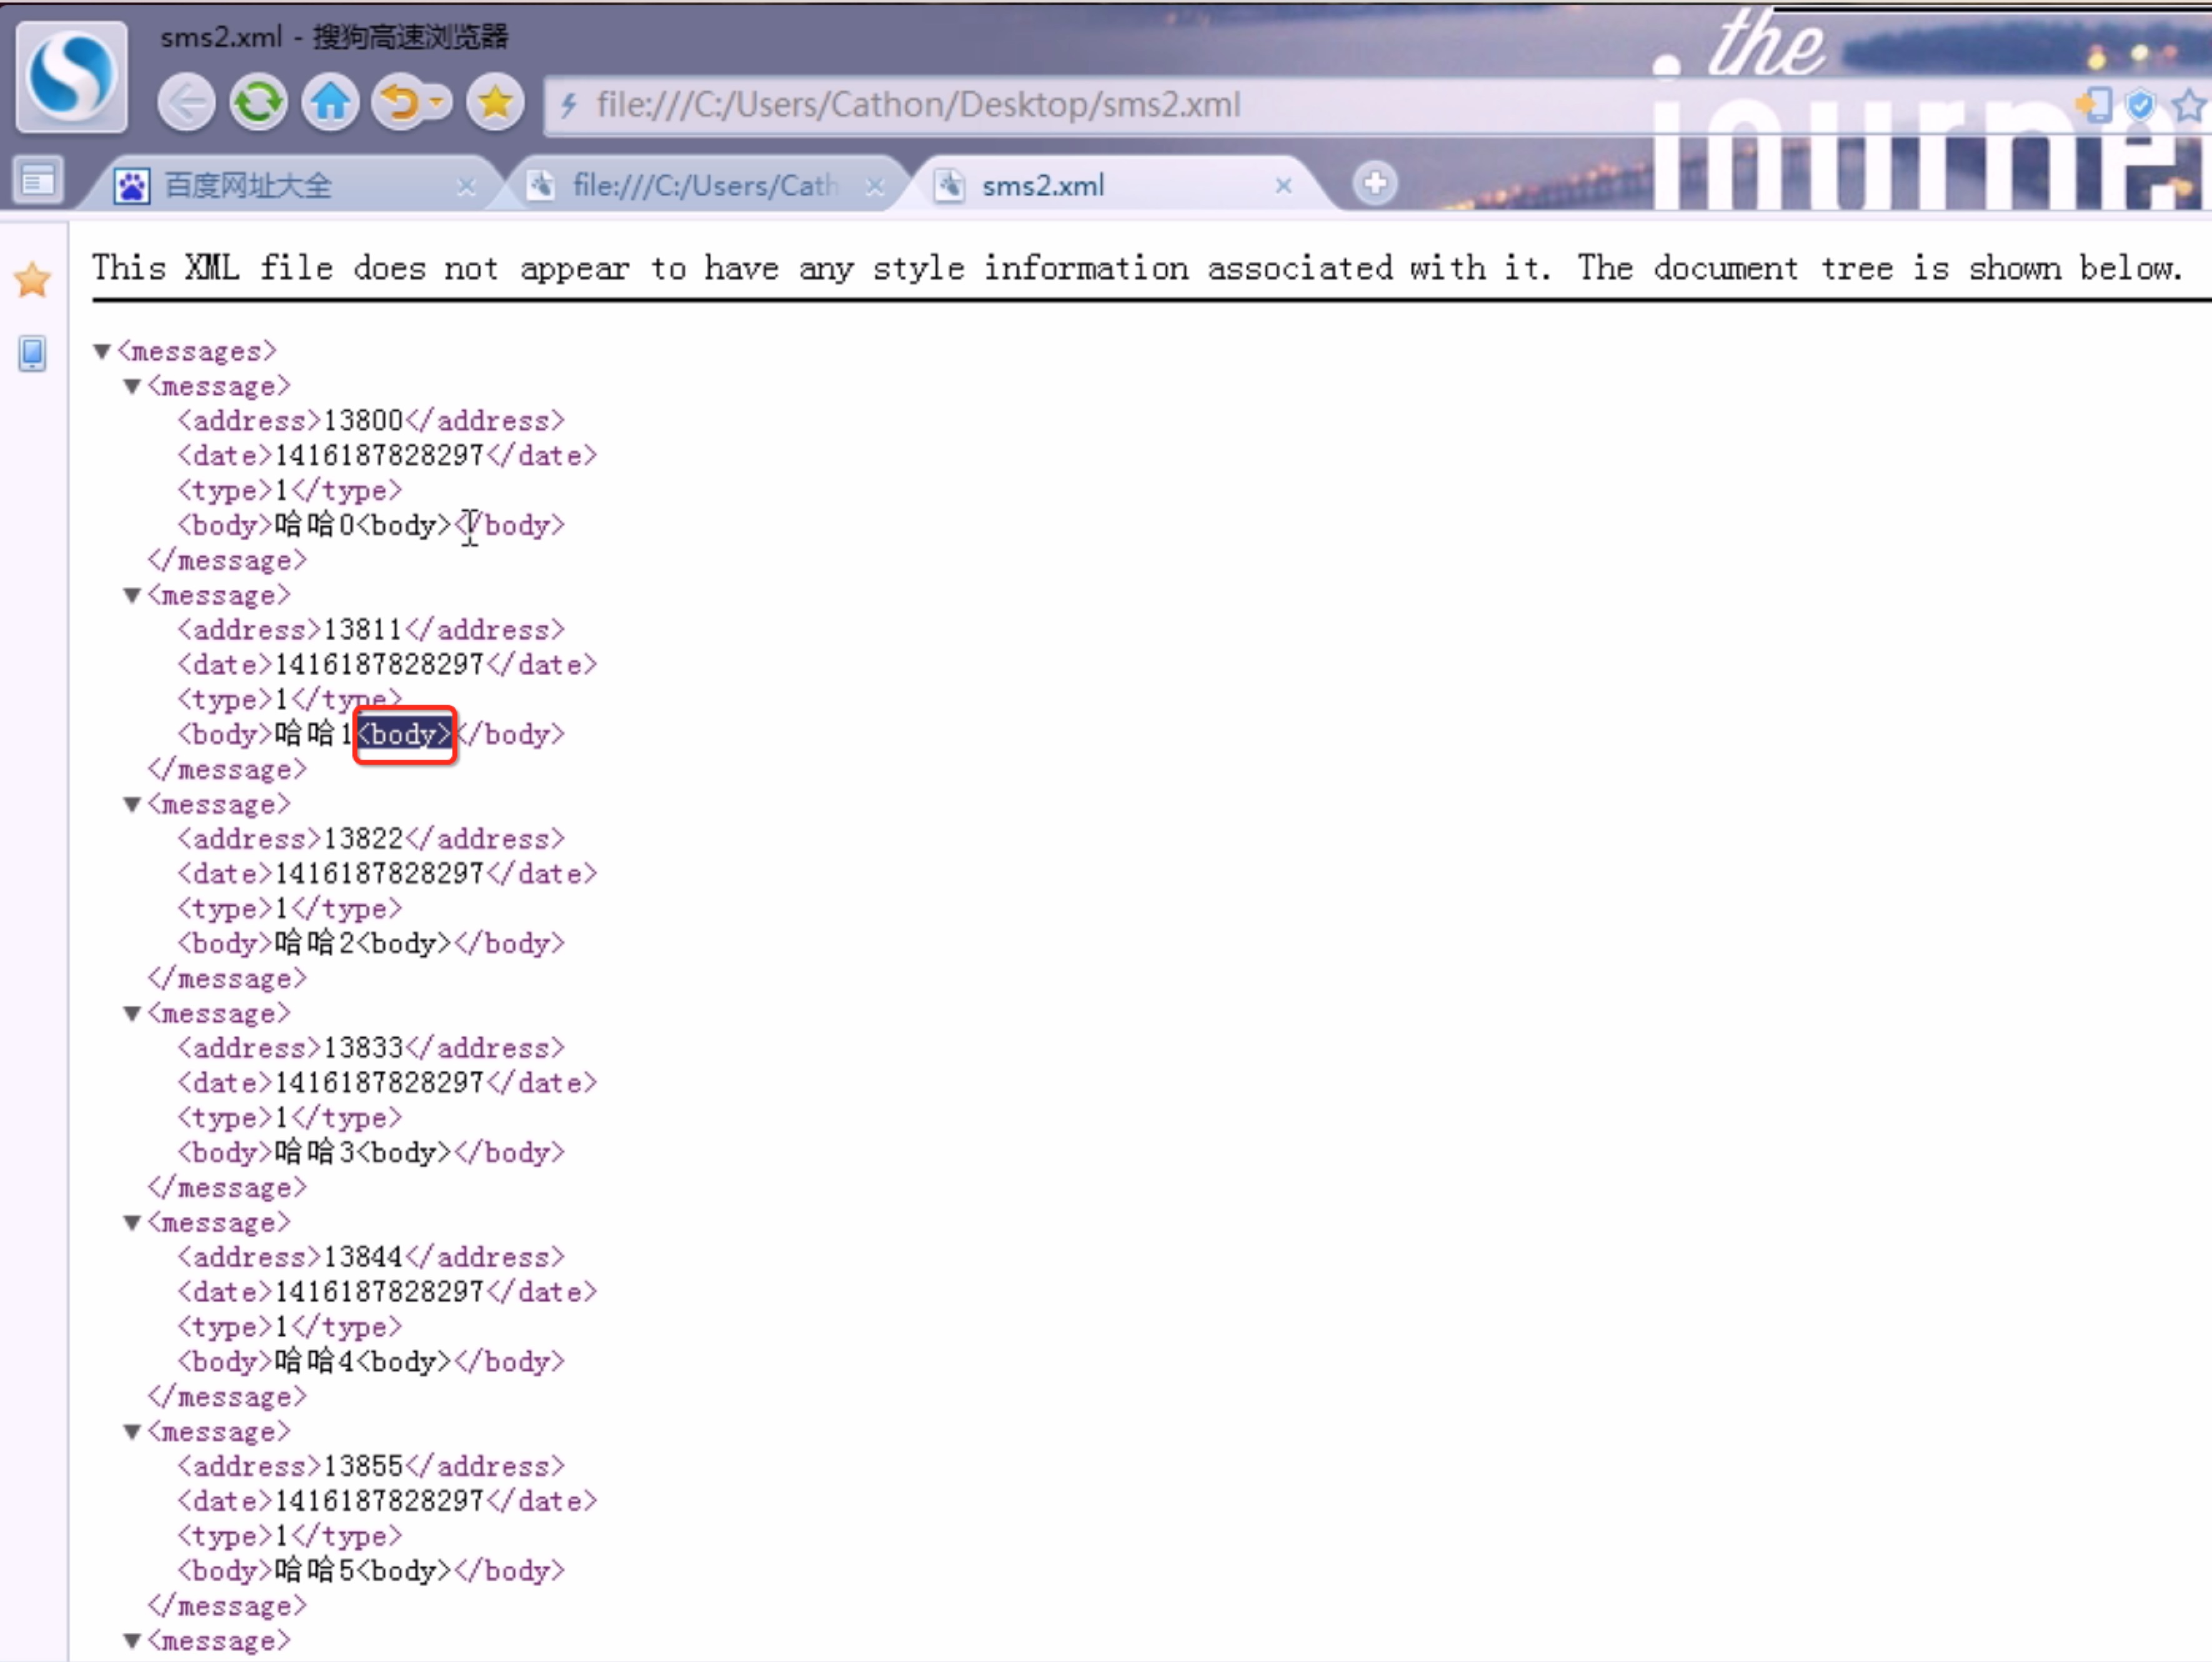
Task: Switch to the 百度网址大全 tab
Action: tap(248, 185)
